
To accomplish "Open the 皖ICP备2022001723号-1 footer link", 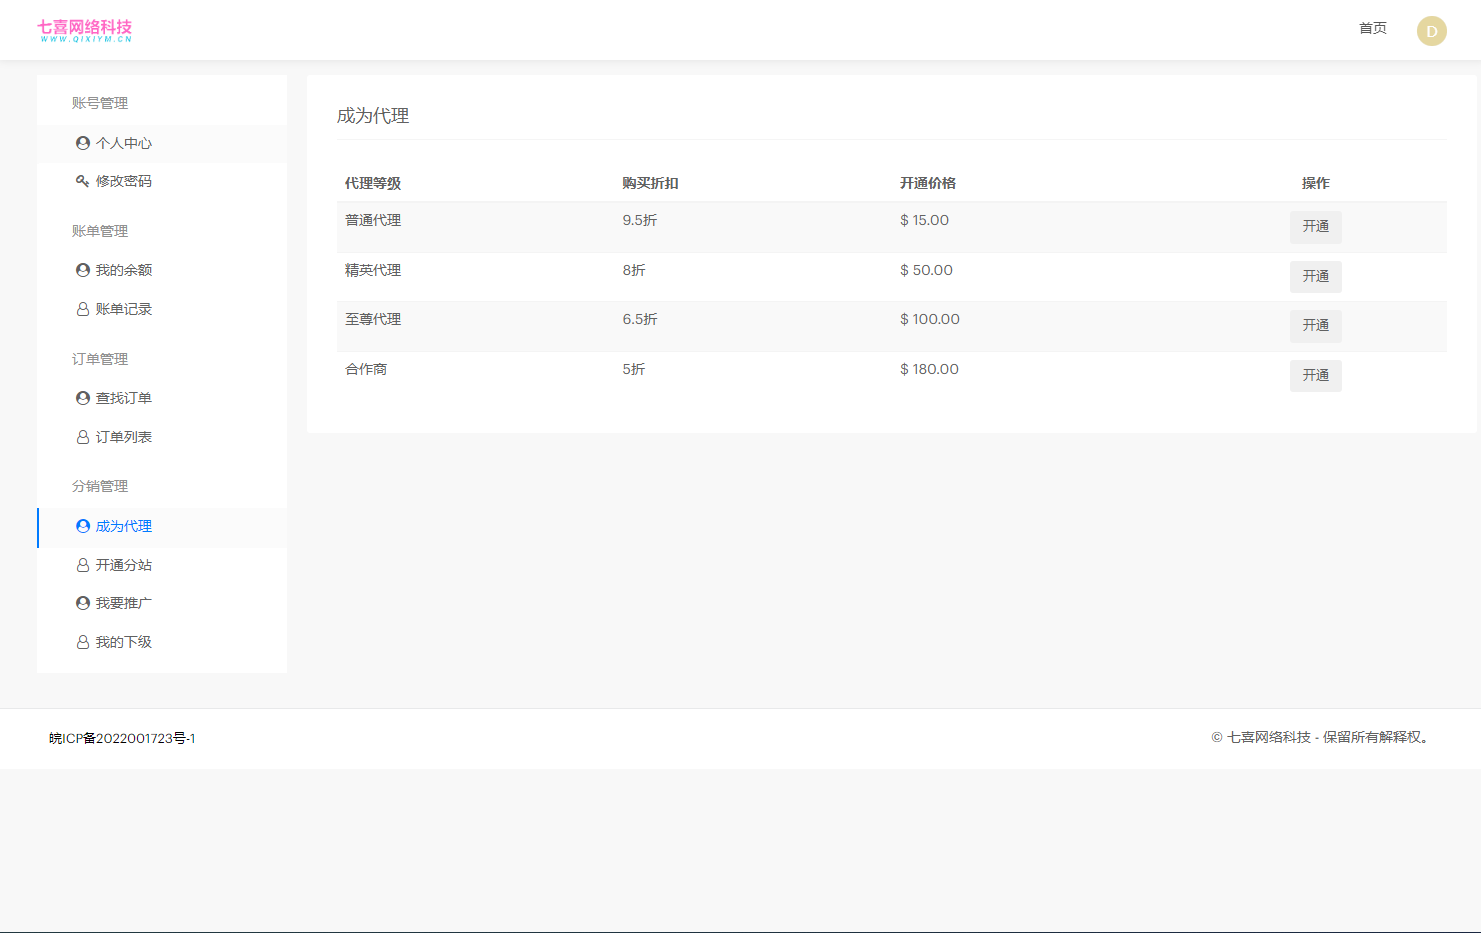I will click(x=122, y=739).
